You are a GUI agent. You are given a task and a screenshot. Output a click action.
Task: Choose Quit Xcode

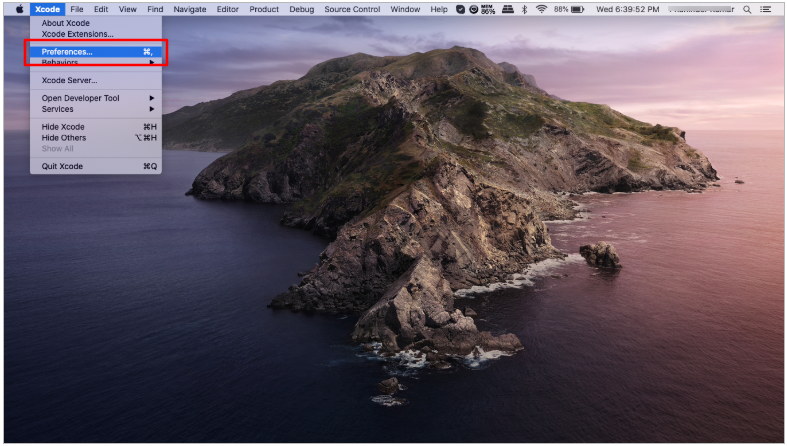pos(96,167)
